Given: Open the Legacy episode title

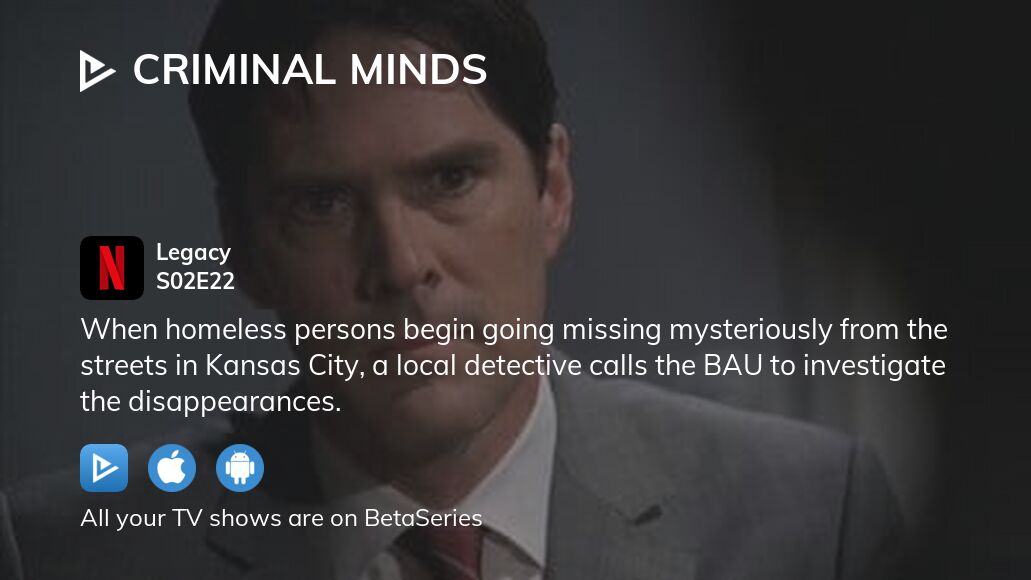Looking at the screenshot, I should tap(193, 253).
